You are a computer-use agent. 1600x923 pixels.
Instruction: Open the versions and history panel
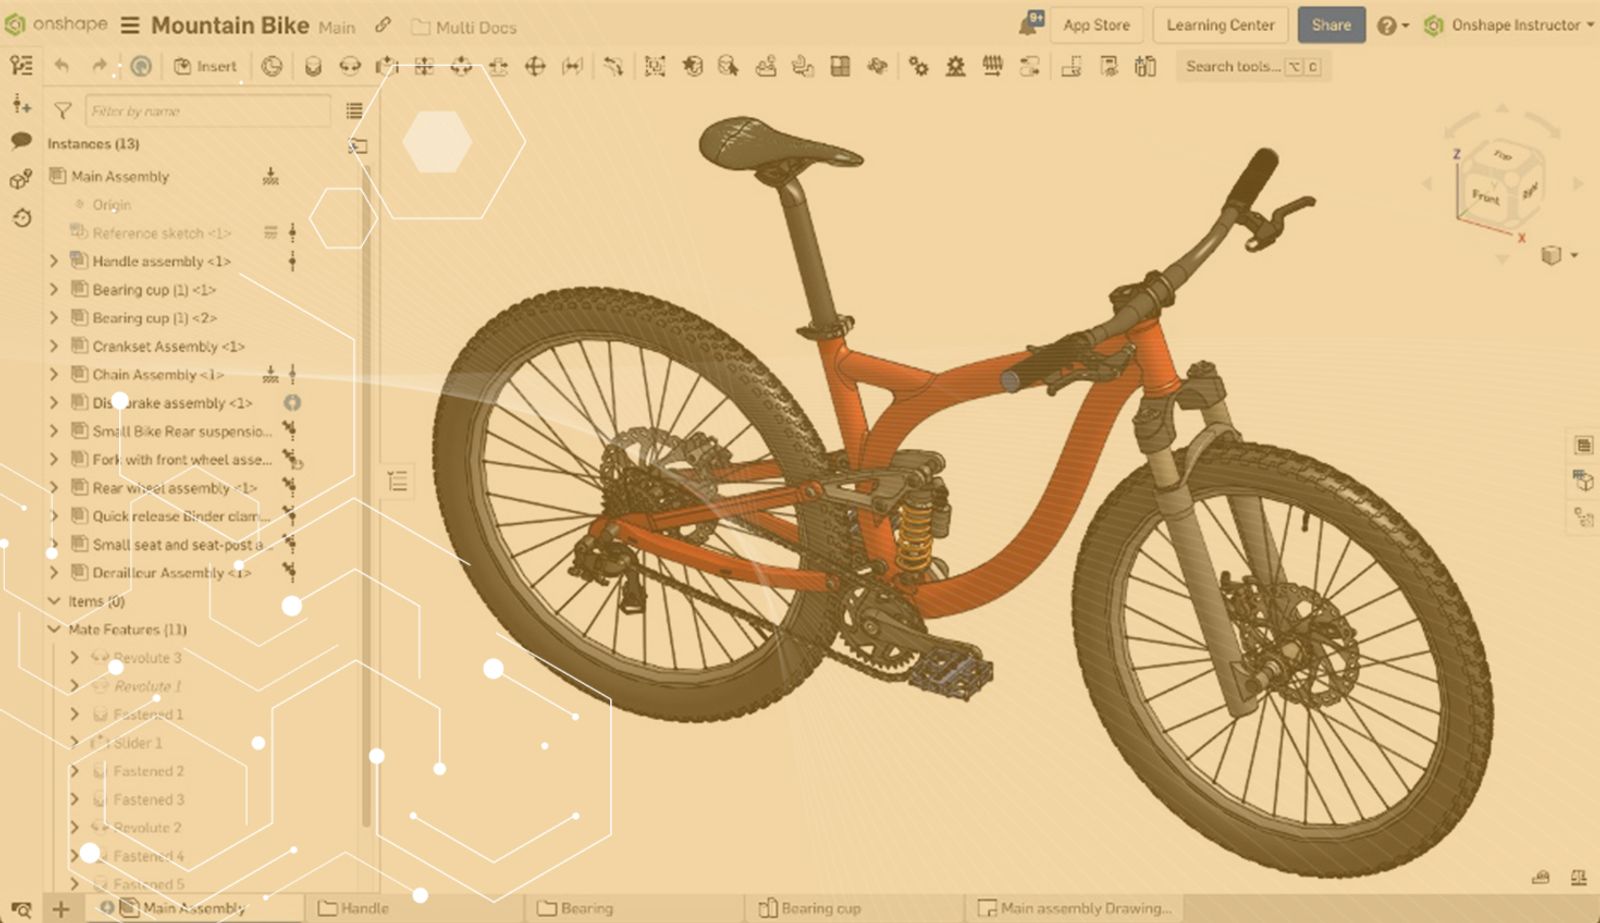(x=21, y=218)
